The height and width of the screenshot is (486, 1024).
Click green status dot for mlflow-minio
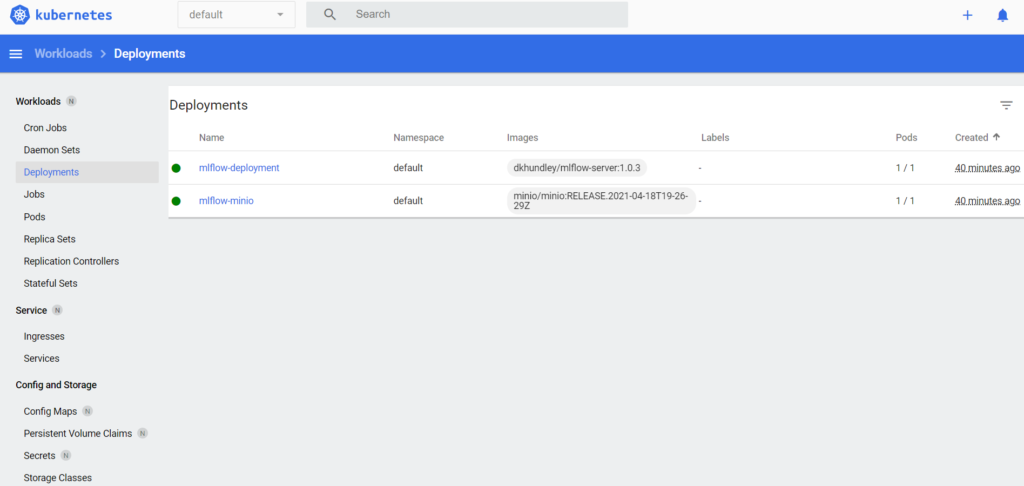176,201
